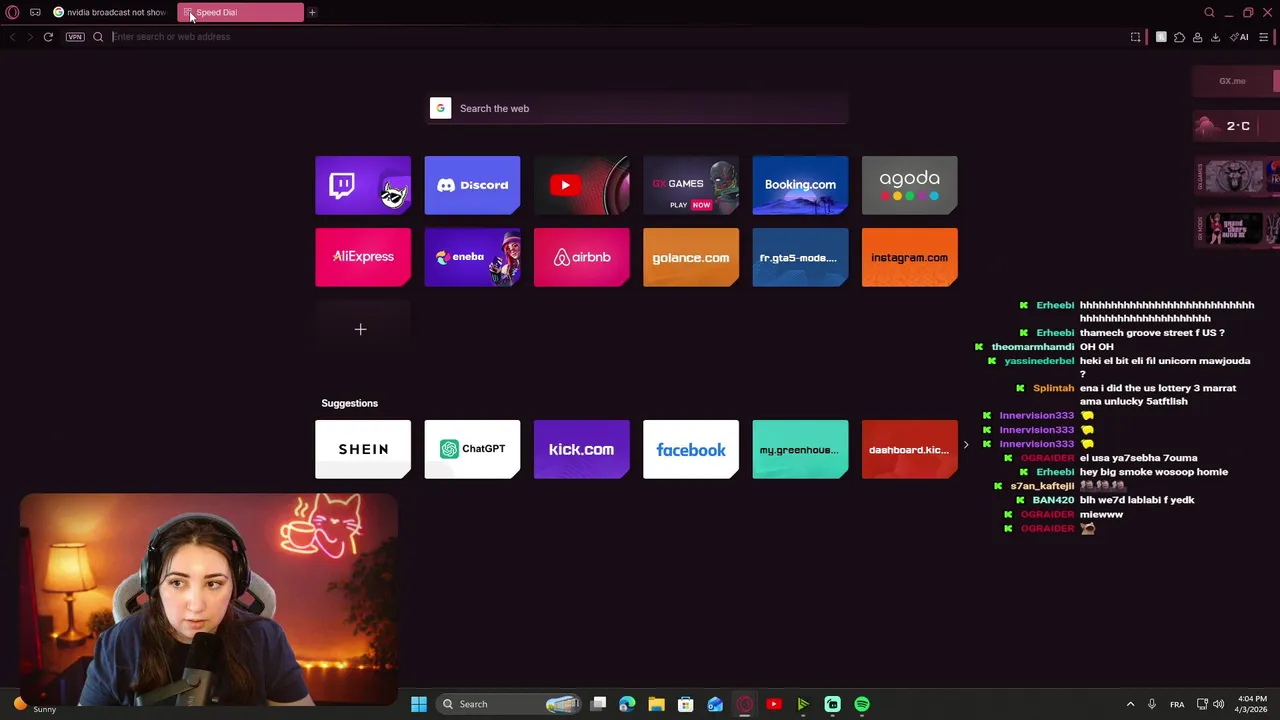The image size is (1280, 720).
Task: Open the profile account icon
Action: [1197, 37]
